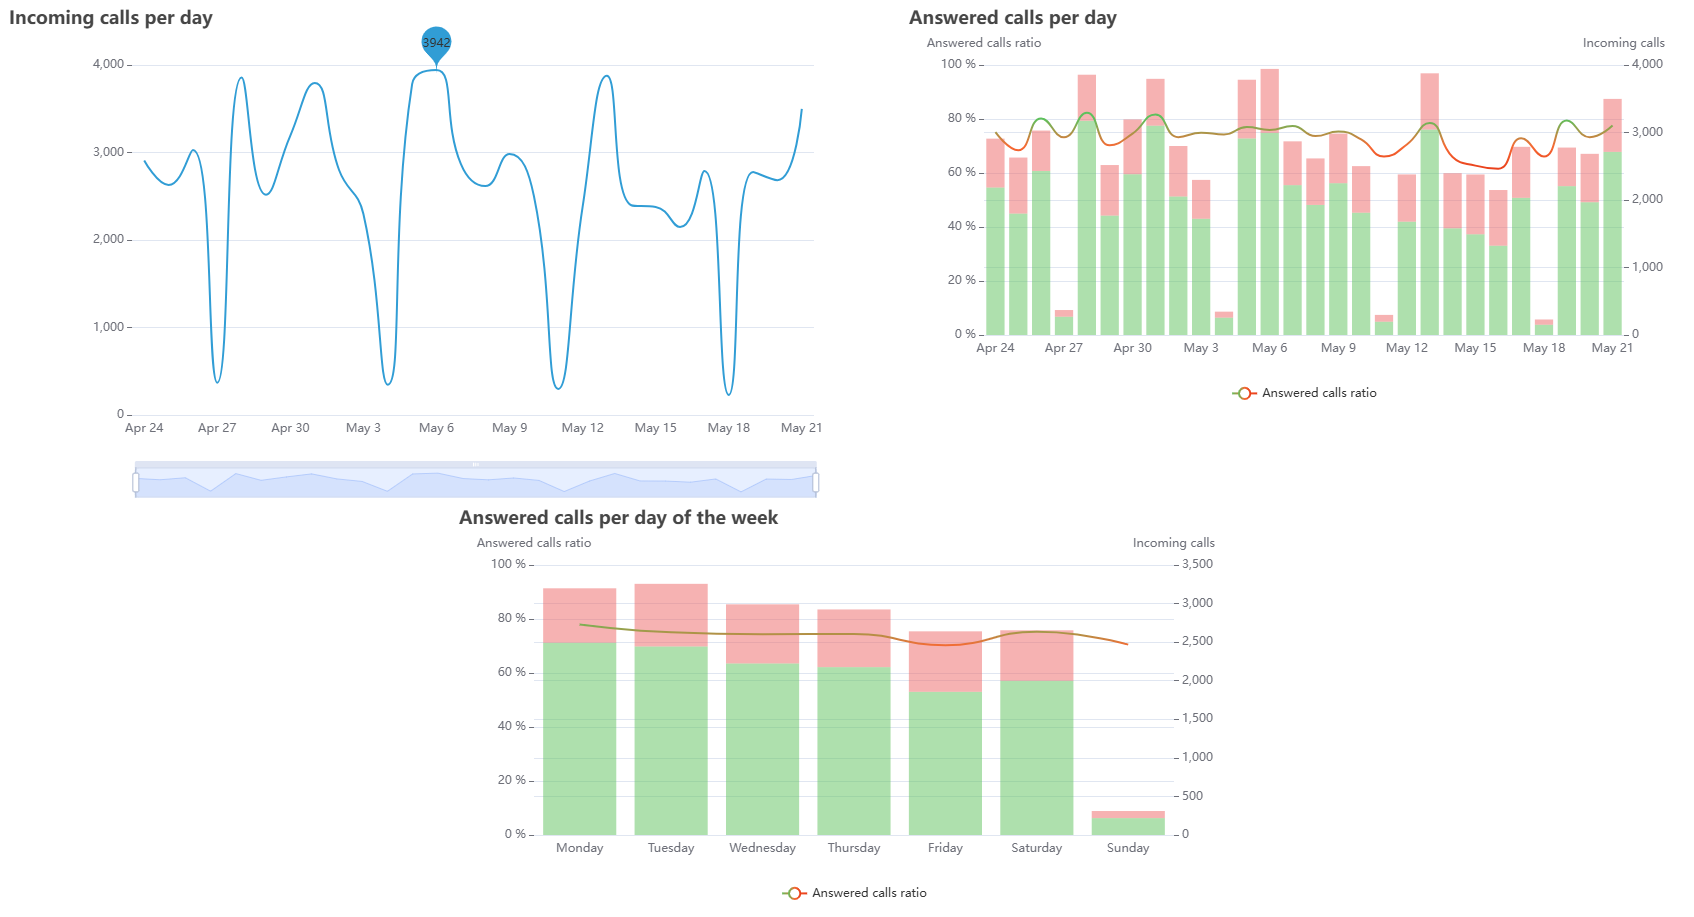The height and width of the screenshot is (917, 1694).
Task: Select Tuesday's pink unanswered bar segment
Action: [x=671, y=614]
